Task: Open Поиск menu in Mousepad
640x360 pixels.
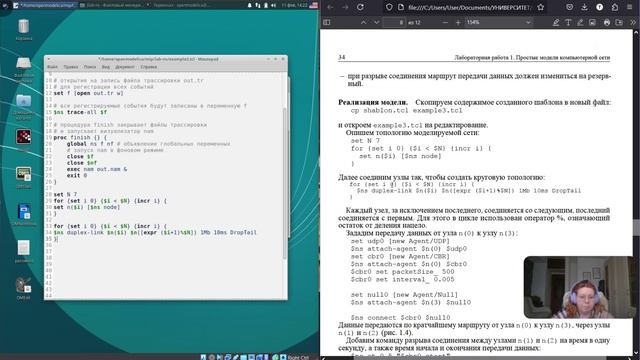Action: click(x=90, y=67)
